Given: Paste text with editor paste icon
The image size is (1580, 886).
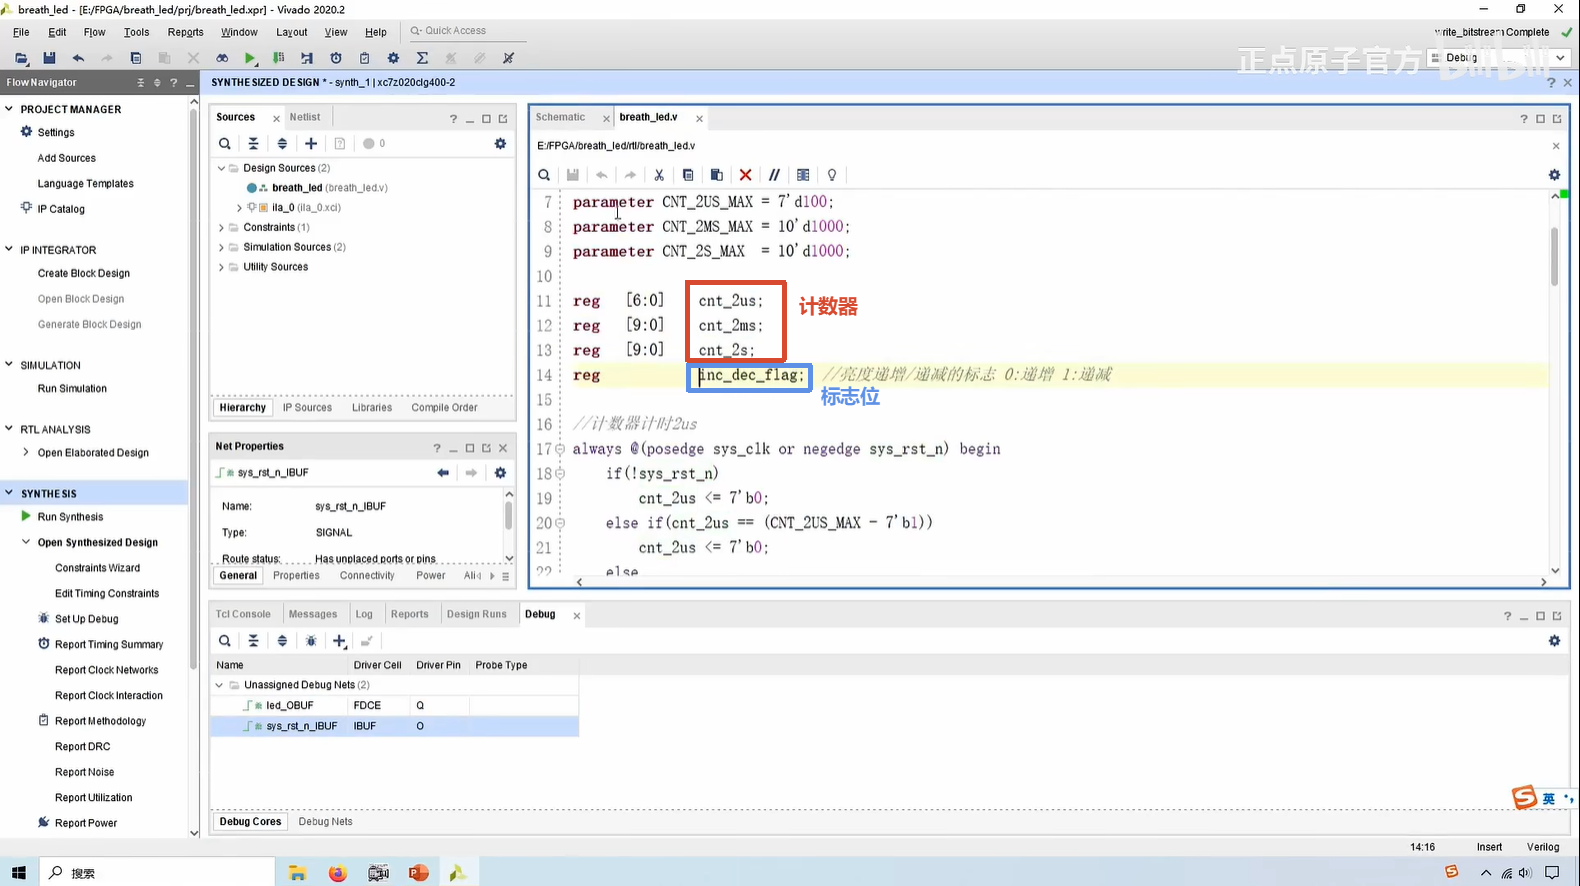Looking at the screenshot, I should tap(716, 175).
